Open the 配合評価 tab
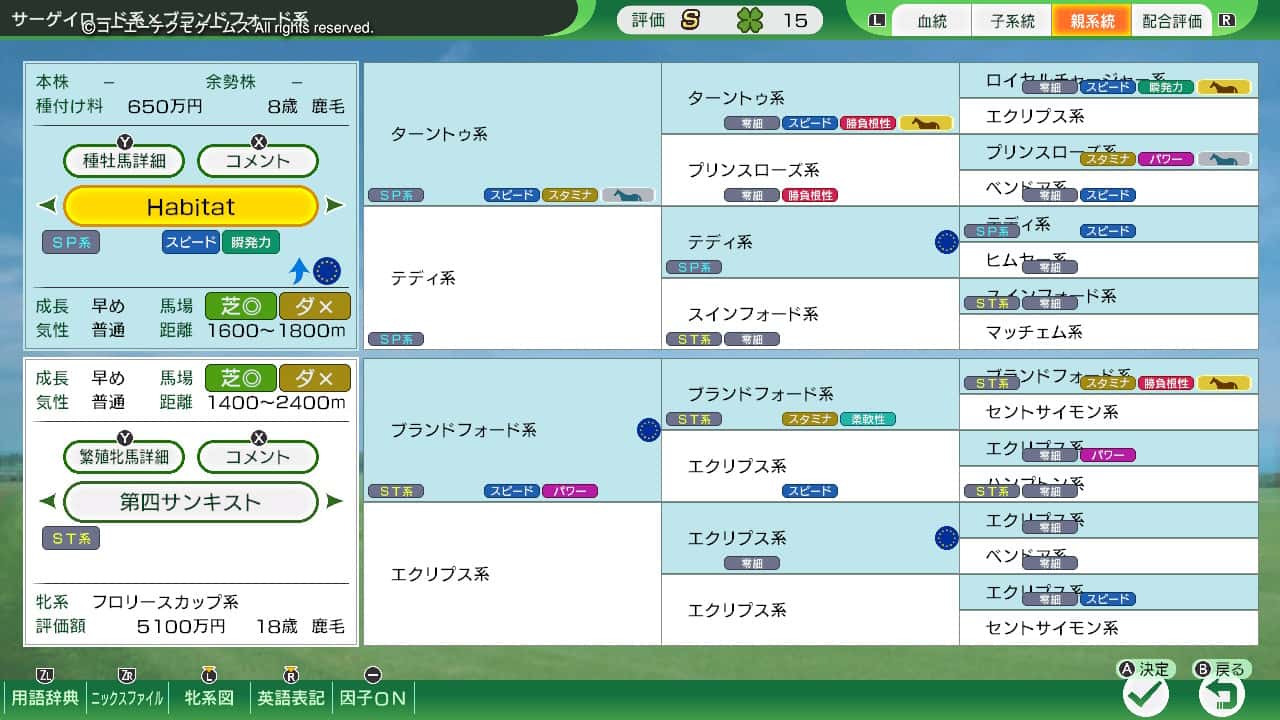This screenshot has width=1280, height=720. (x=1172, y=21)
